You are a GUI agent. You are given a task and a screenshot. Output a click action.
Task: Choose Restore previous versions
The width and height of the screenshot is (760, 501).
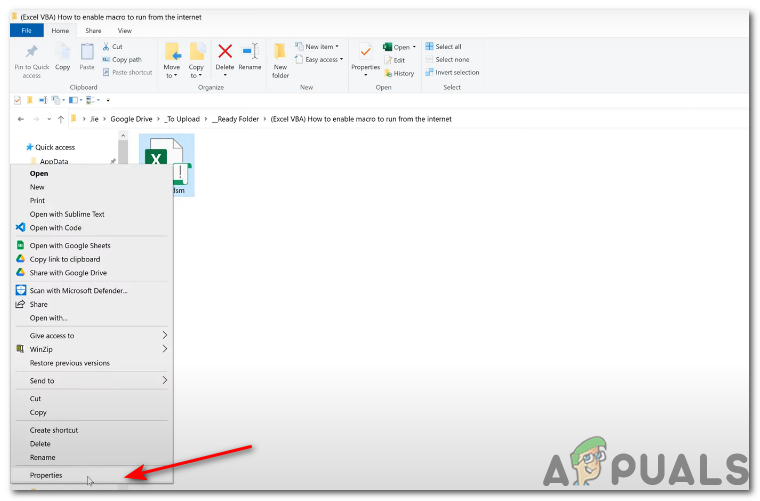click(x=91, y=363)
